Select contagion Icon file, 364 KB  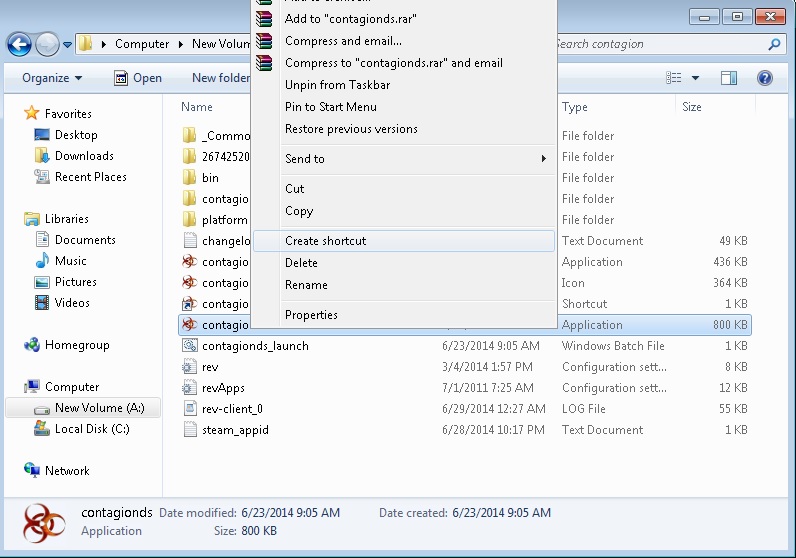[189, 282]
